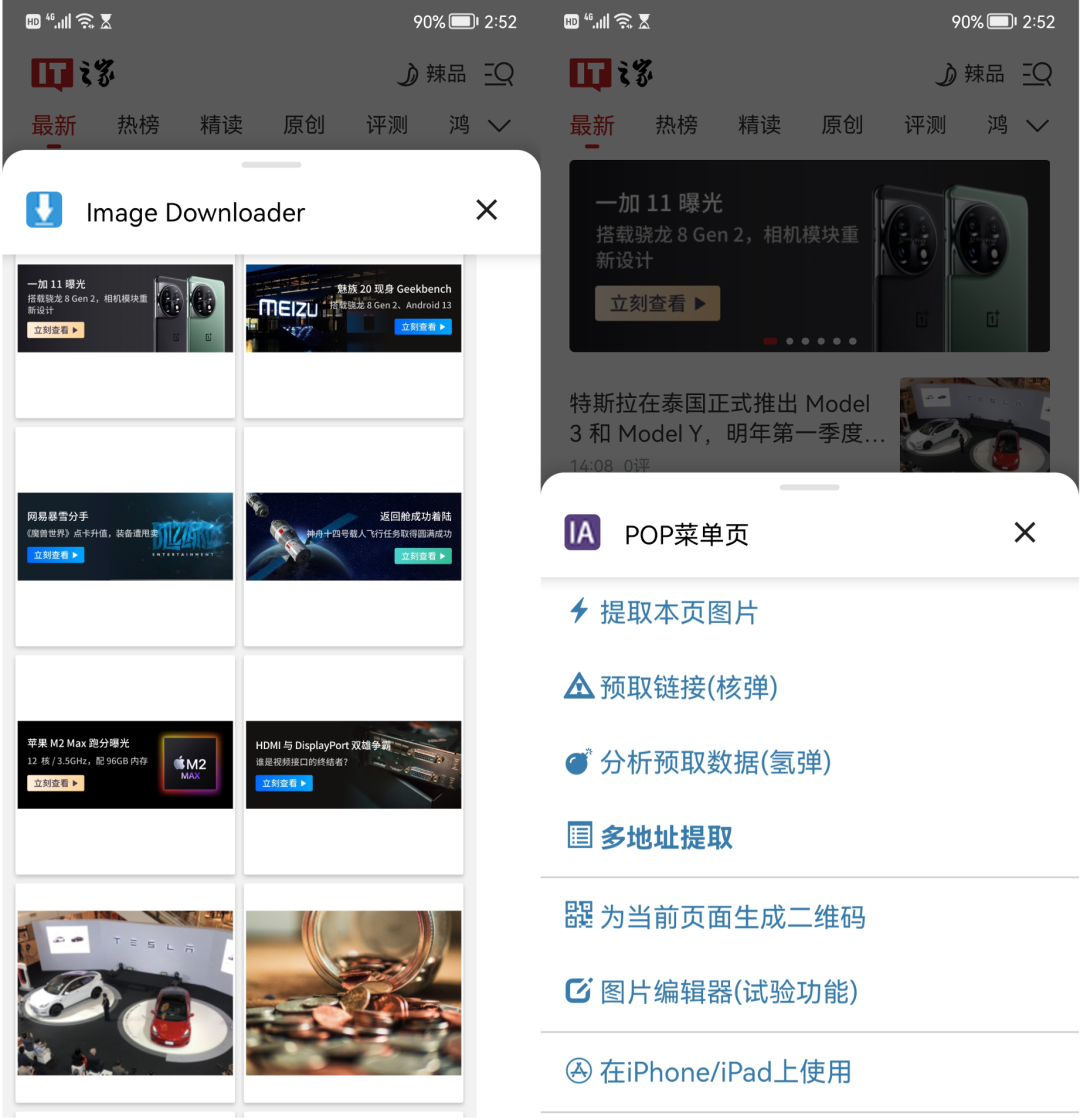Close the POP菜单页 panel
The image size is (1080, 1120).
1024,532
